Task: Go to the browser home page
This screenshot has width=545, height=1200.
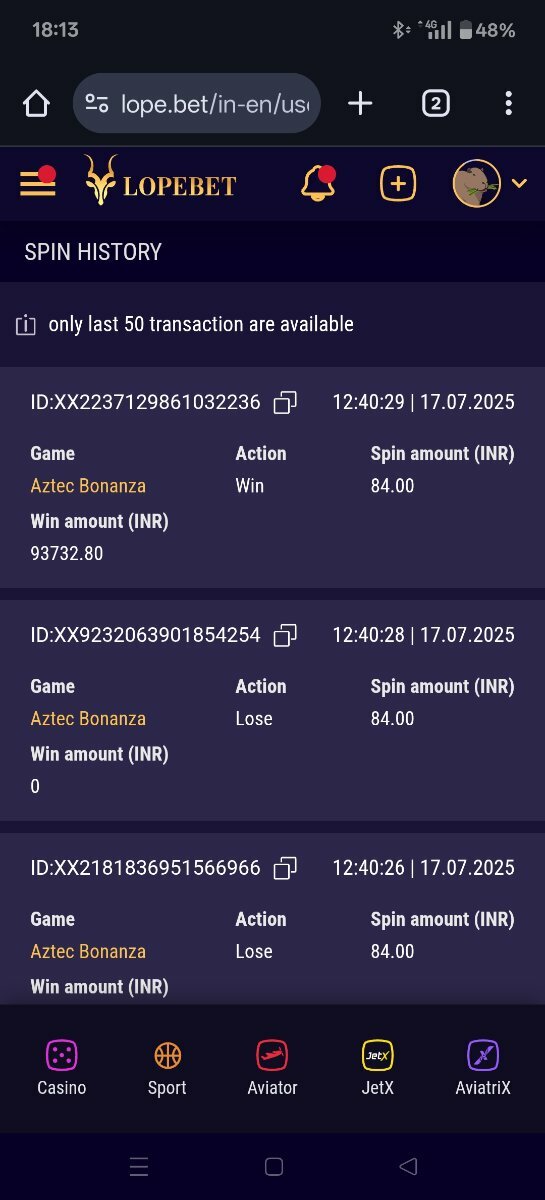Action: pos(36,103)
